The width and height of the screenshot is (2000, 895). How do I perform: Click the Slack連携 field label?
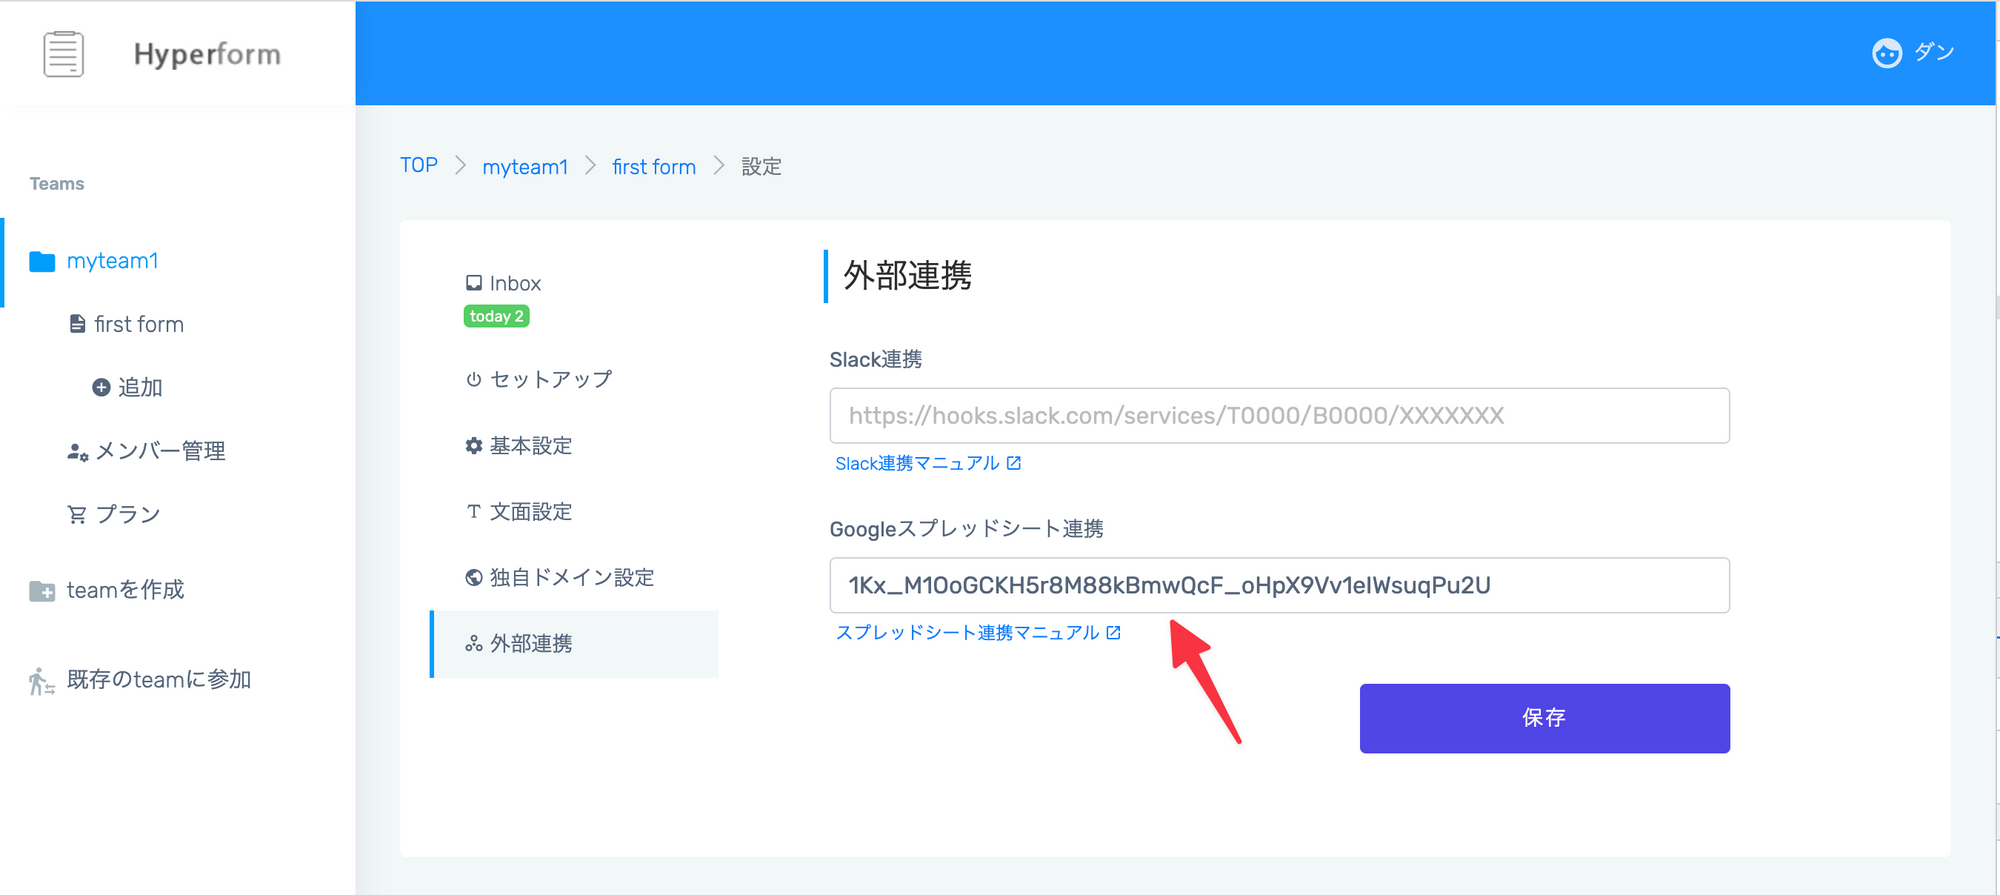(x=876, y=359)
